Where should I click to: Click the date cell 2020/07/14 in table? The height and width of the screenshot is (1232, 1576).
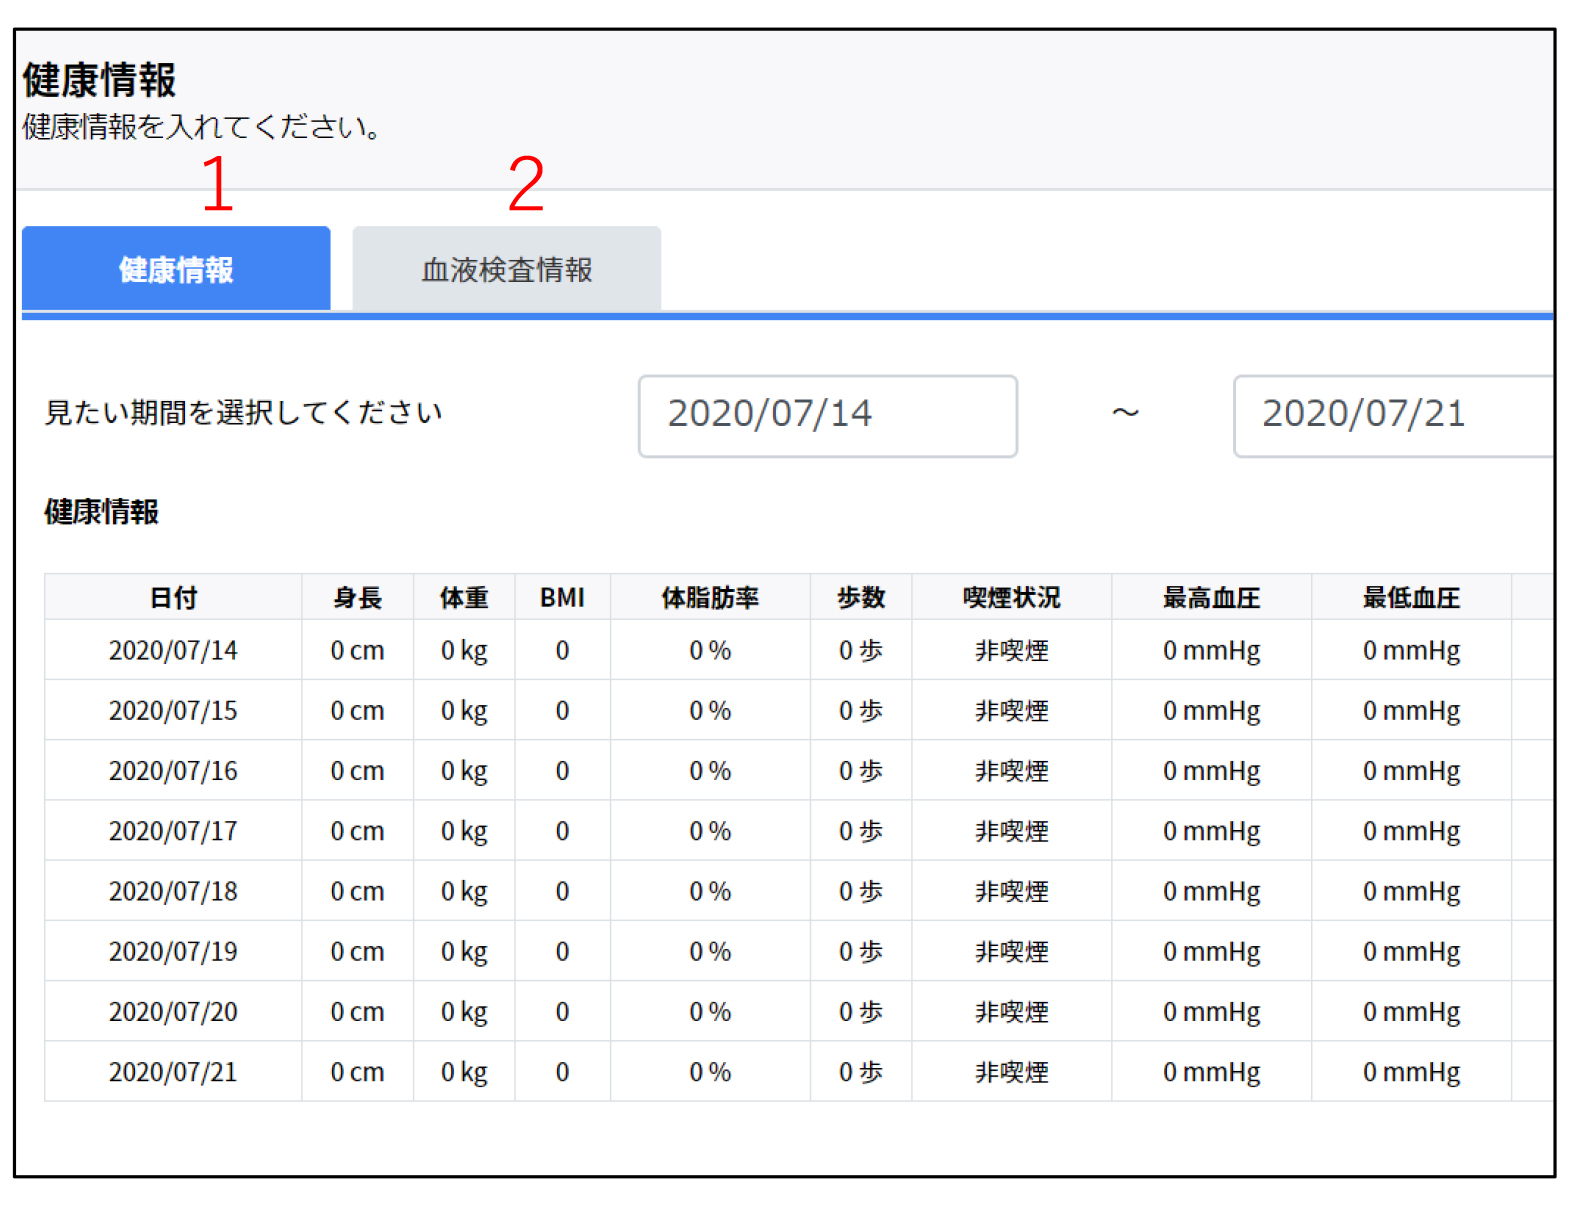click(x=173, y=650)
